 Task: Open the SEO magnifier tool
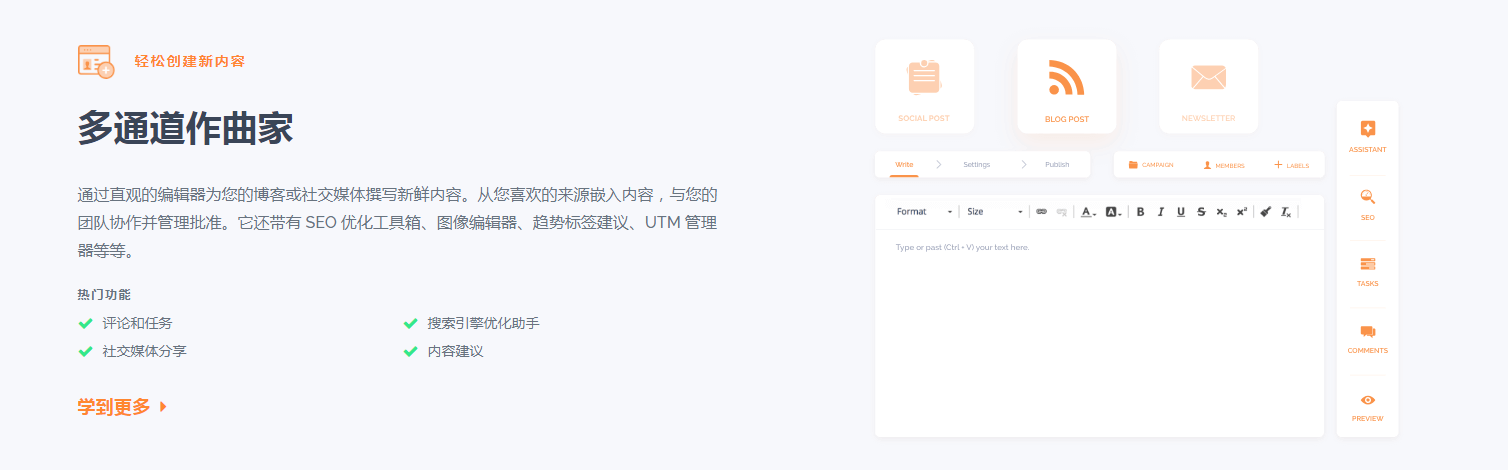(1367, 197)
